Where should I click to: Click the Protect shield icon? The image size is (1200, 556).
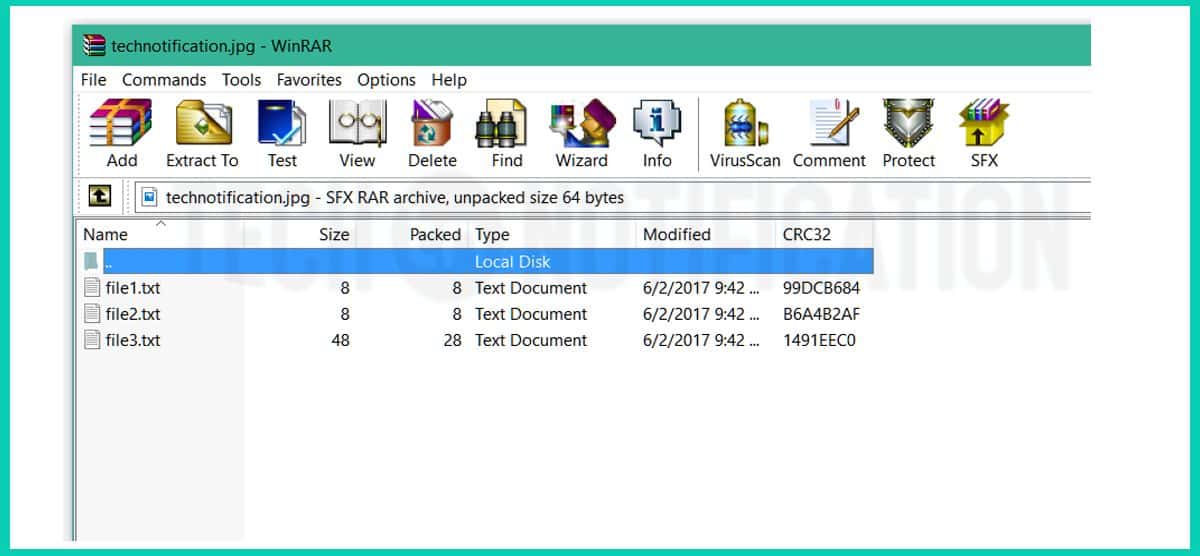908,124
